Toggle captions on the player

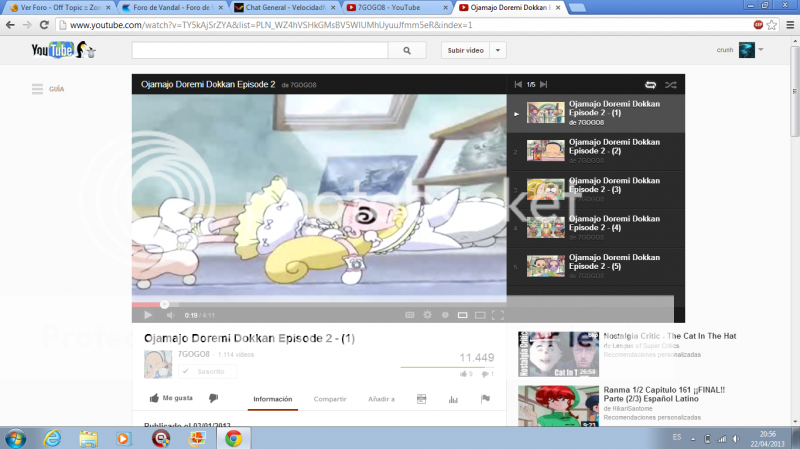pos(410,315)
